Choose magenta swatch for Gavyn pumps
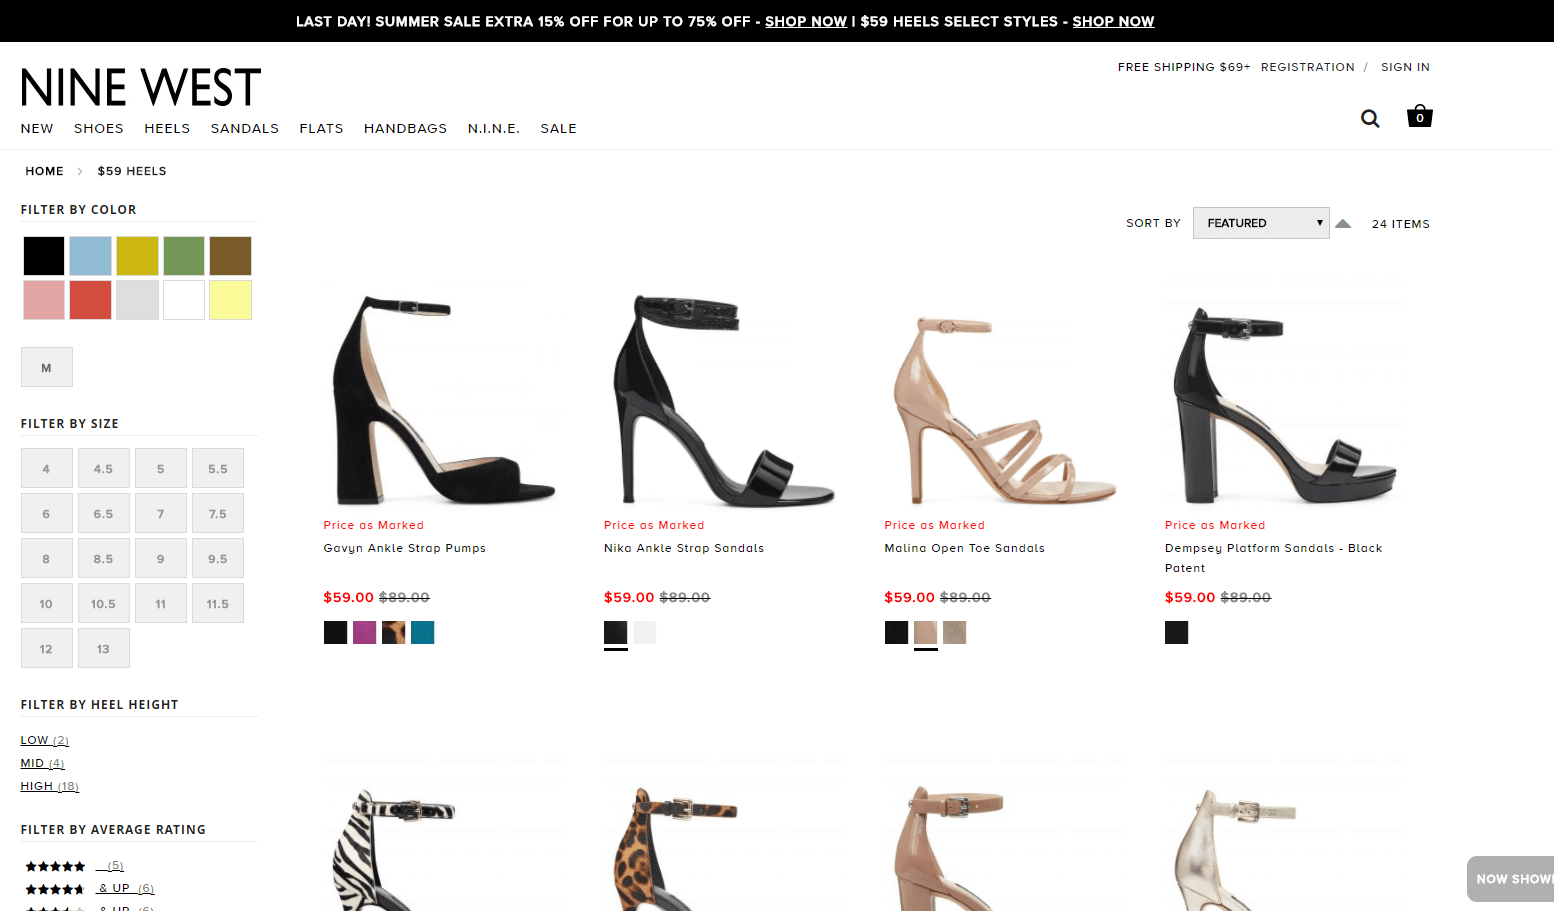Image resolution: width=1554 pixels, height=911 pixels. point(365,632)
